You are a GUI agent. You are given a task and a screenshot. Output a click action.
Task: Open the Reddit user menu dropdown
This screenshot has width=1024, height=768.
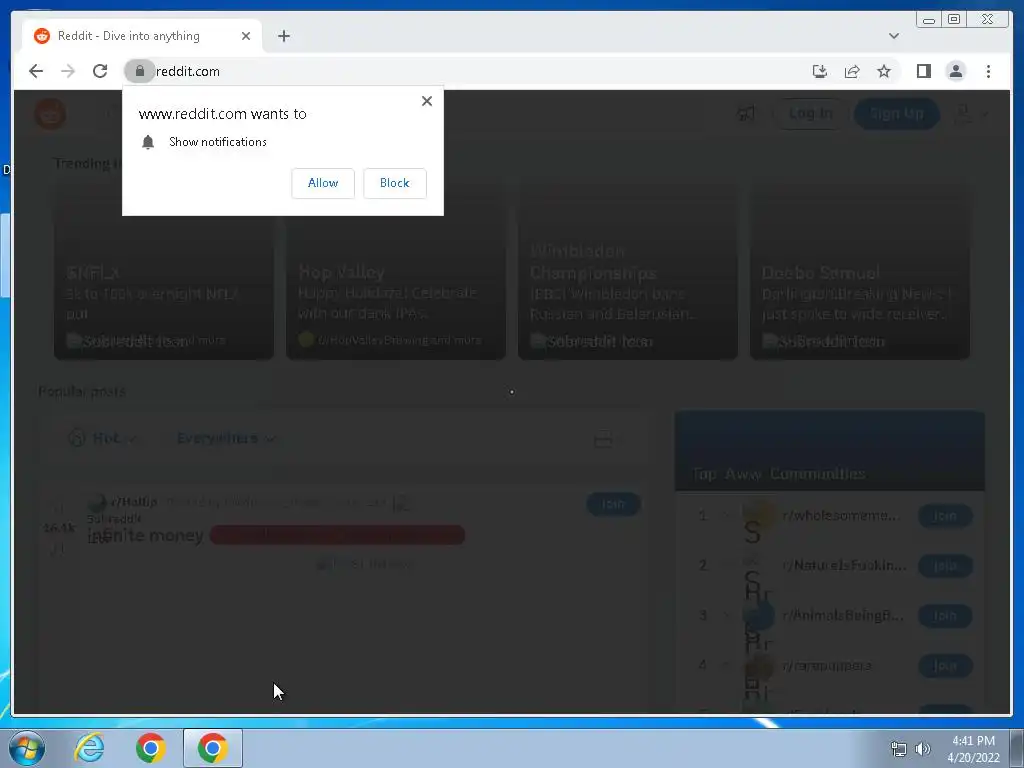tap(972, 114)
